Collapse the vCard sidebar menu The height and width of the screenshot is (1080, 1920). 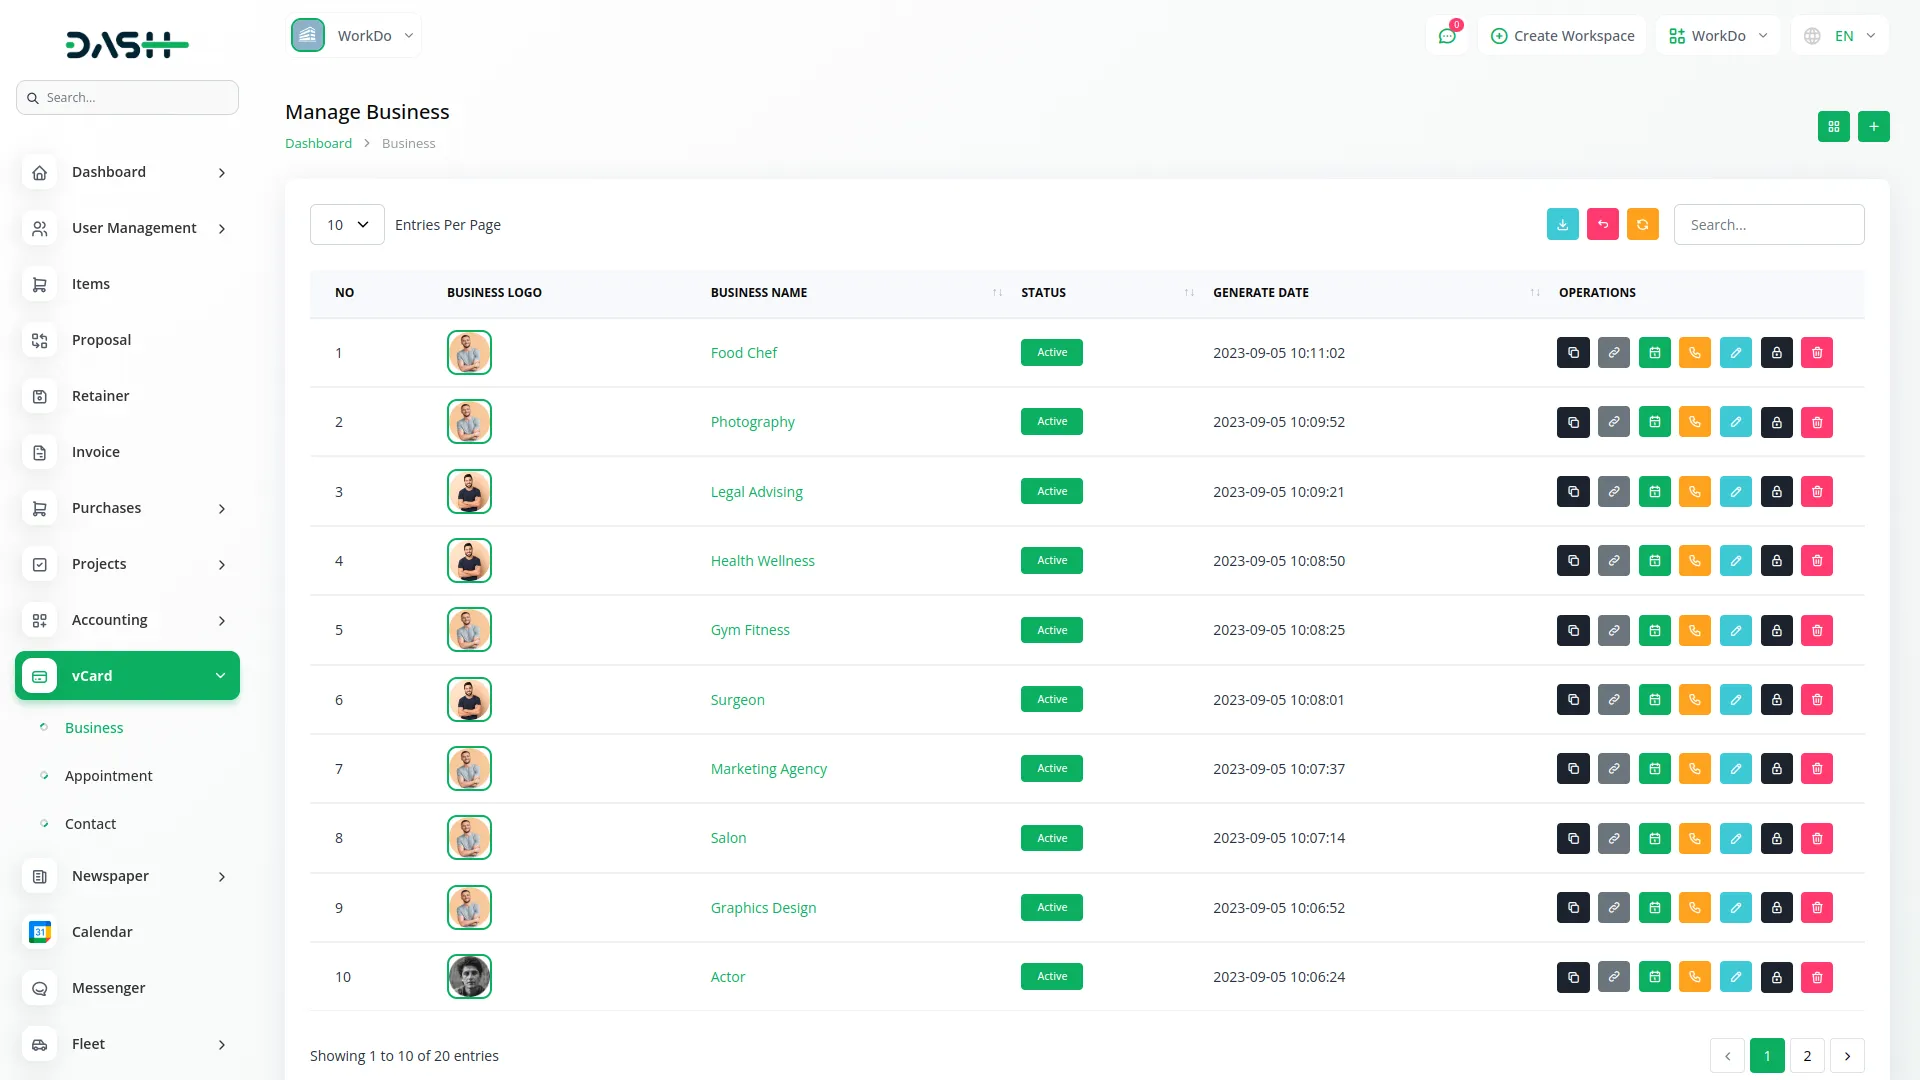tap(128, 676)
